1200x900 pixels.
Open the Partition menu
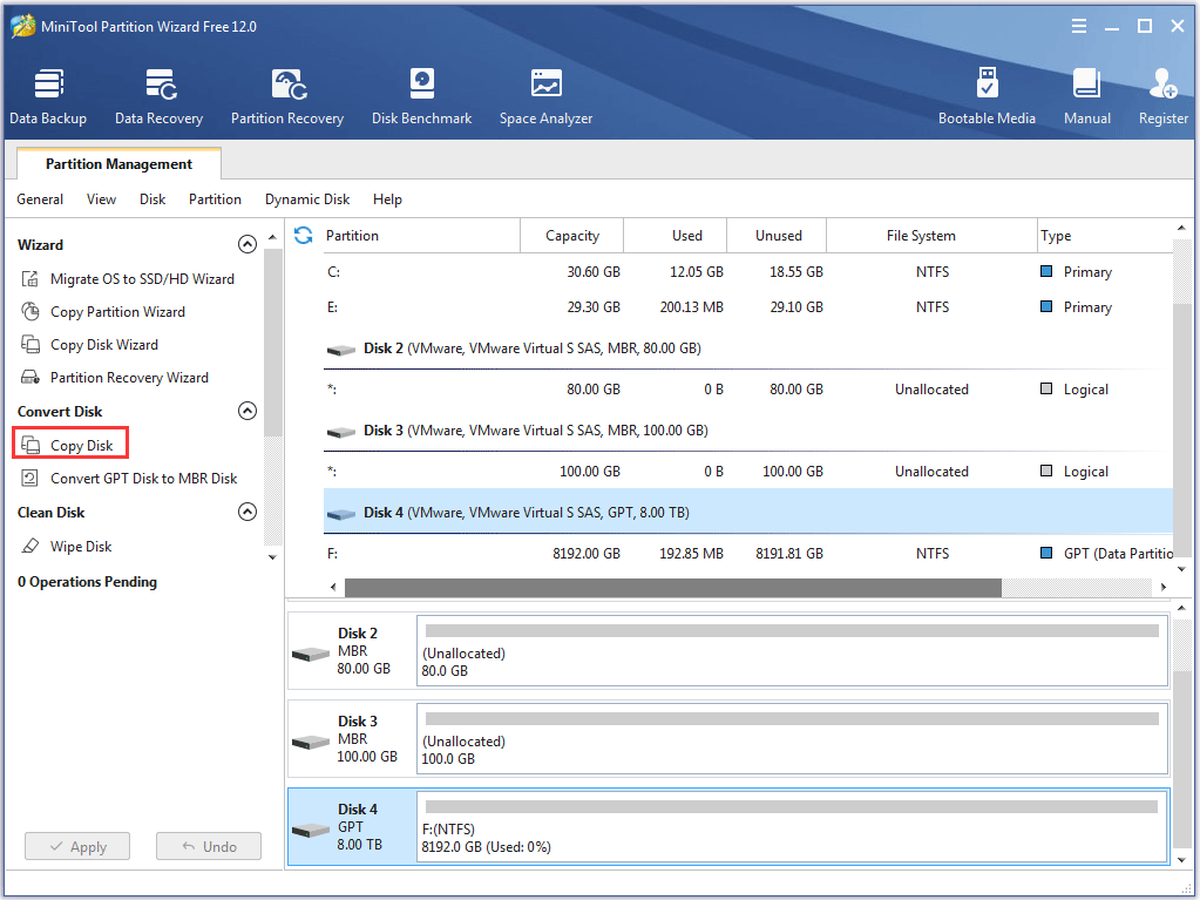click(x=215, y=199)
